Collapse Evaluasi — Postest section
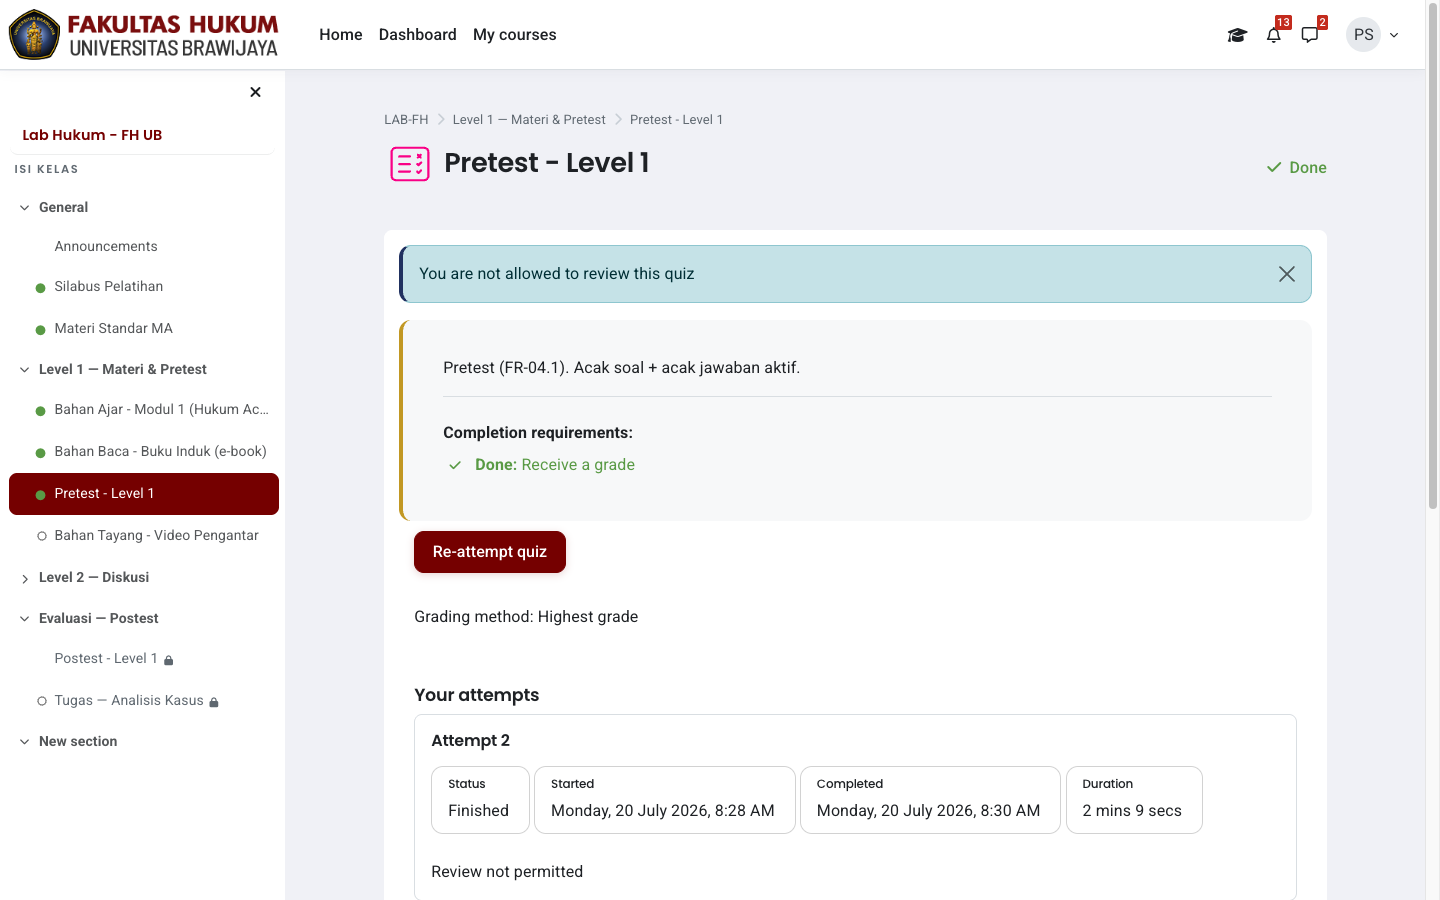Screen dimensions: 1440x900 click(25, 619)
